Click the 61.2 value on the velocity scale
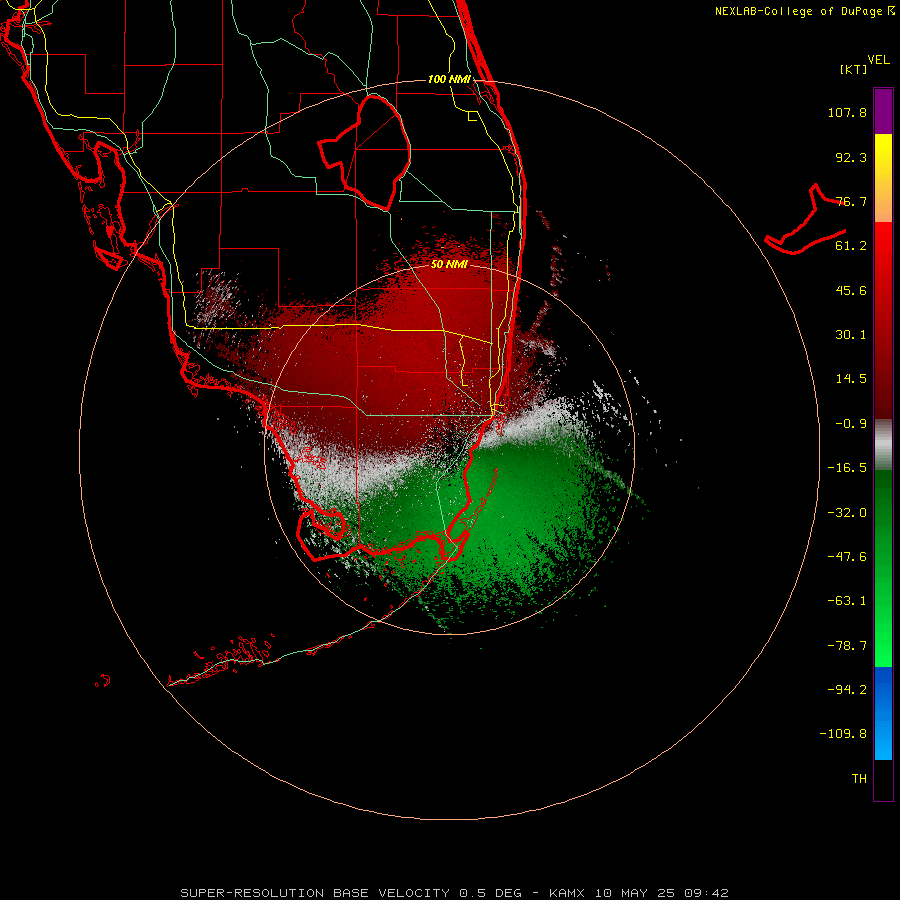900x900 pixels. point(851,246)
